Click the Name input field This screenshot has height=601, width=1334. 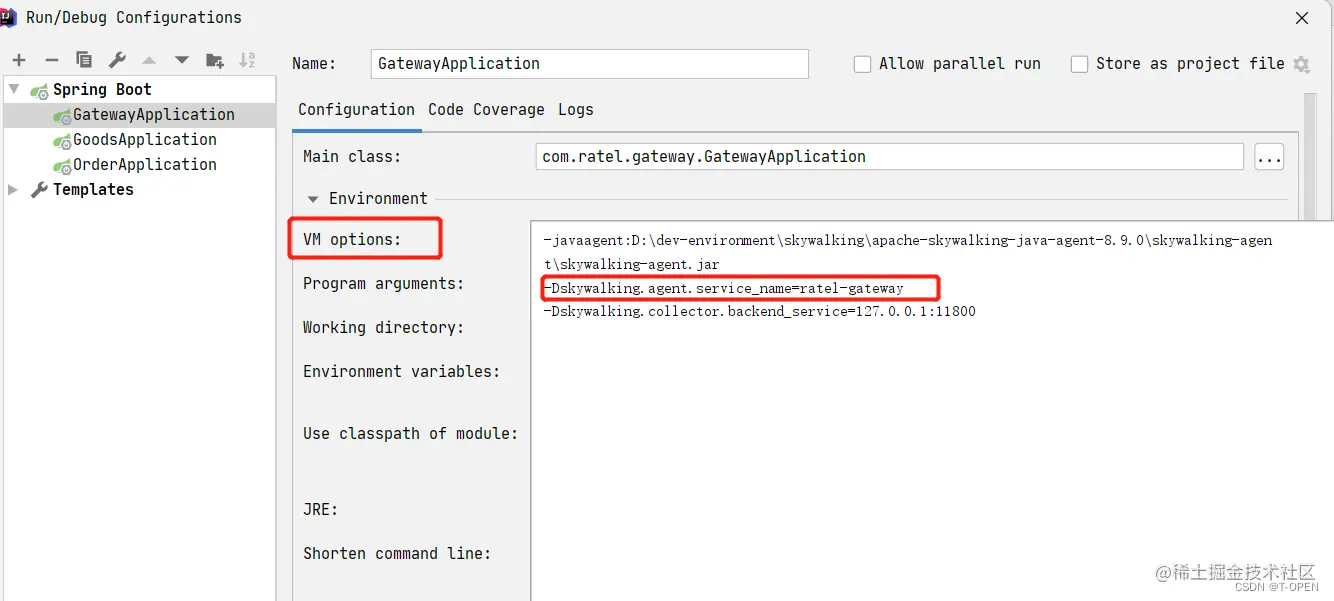coord(589,64)
